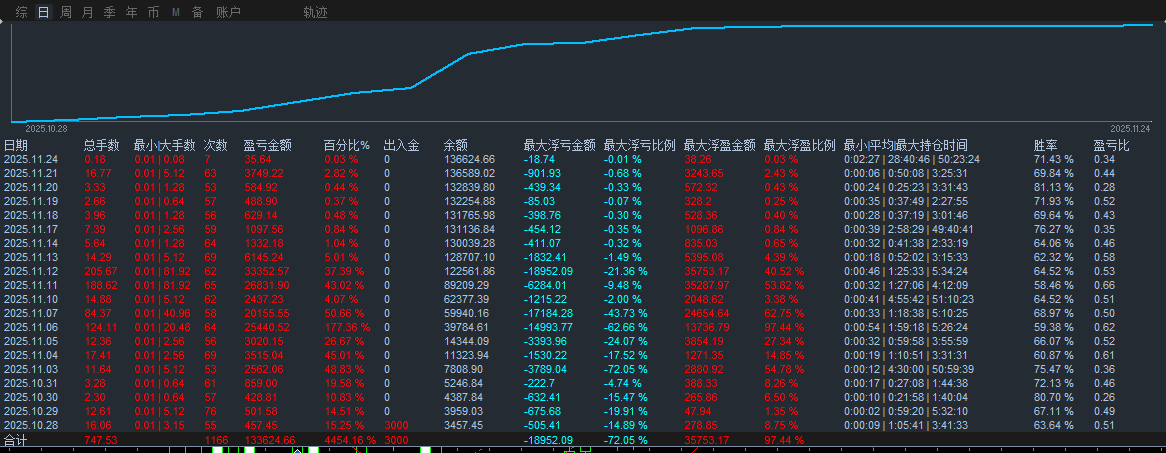
Task: Switch to the 周 weekly tab
Action: [66, 12]
